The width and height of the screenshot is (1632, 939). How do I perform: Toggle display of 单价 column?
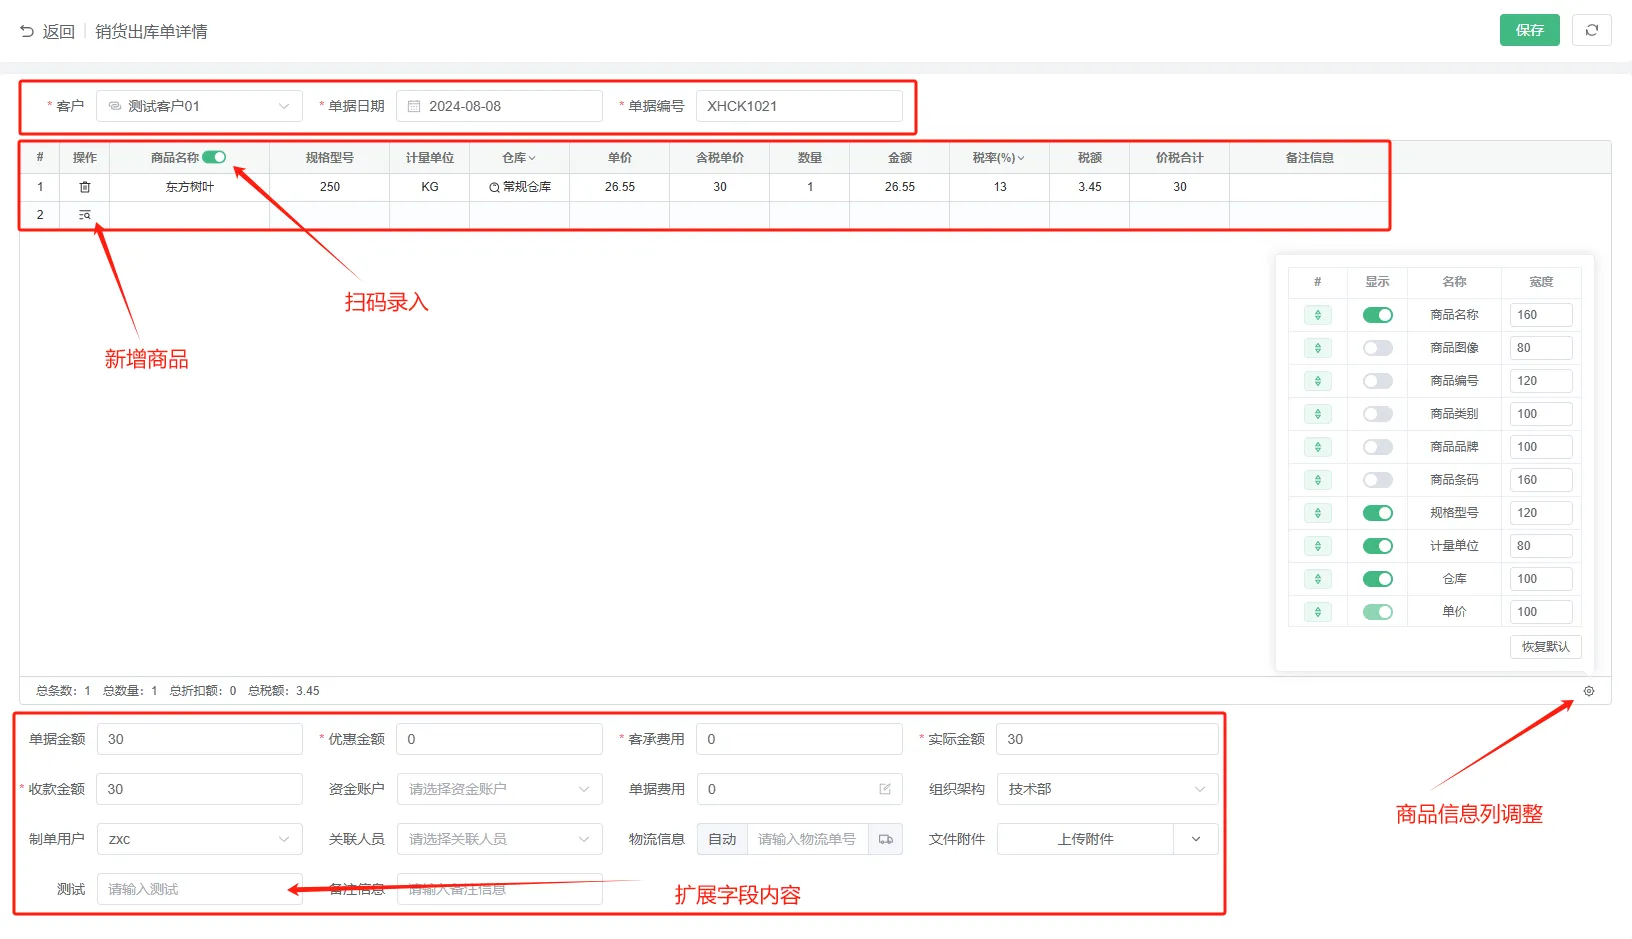(1378, 612)
